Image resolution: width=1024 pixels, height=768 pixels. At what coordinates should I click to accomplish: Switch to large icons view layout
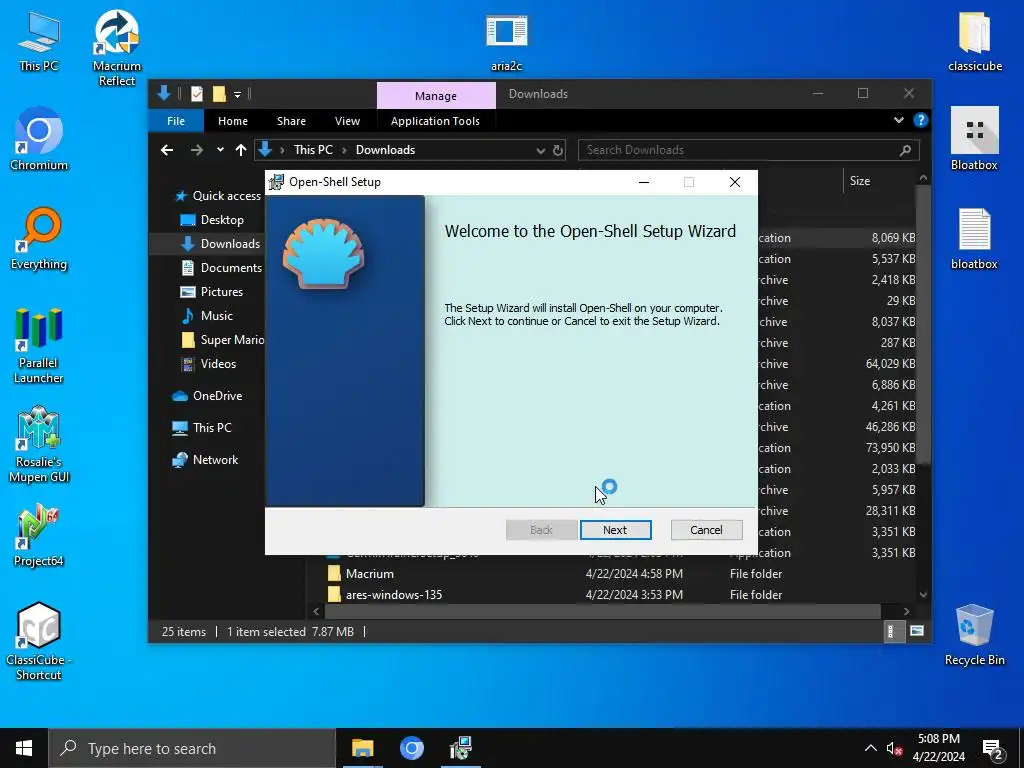tap(917, 631)
